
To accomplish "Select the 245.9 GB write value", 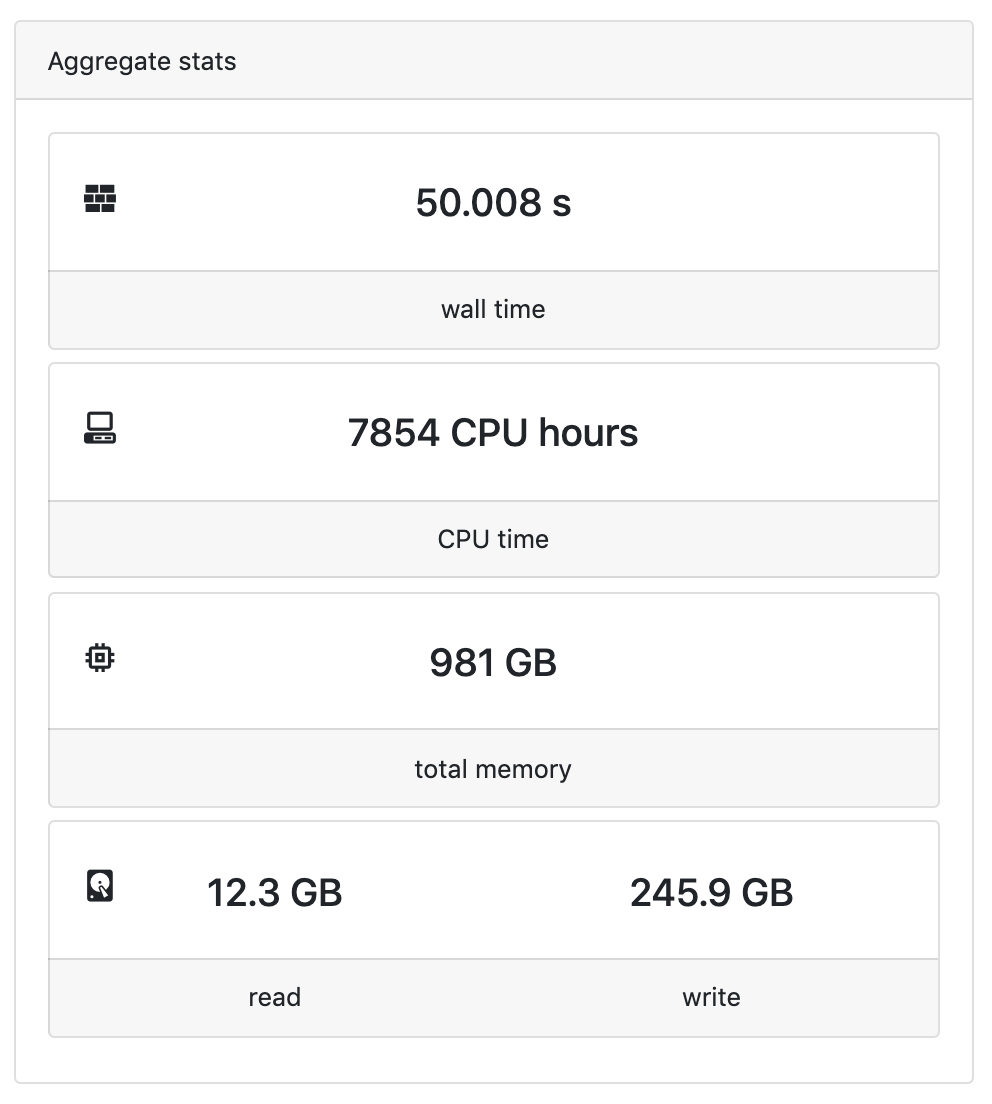I will pos(711,891).
